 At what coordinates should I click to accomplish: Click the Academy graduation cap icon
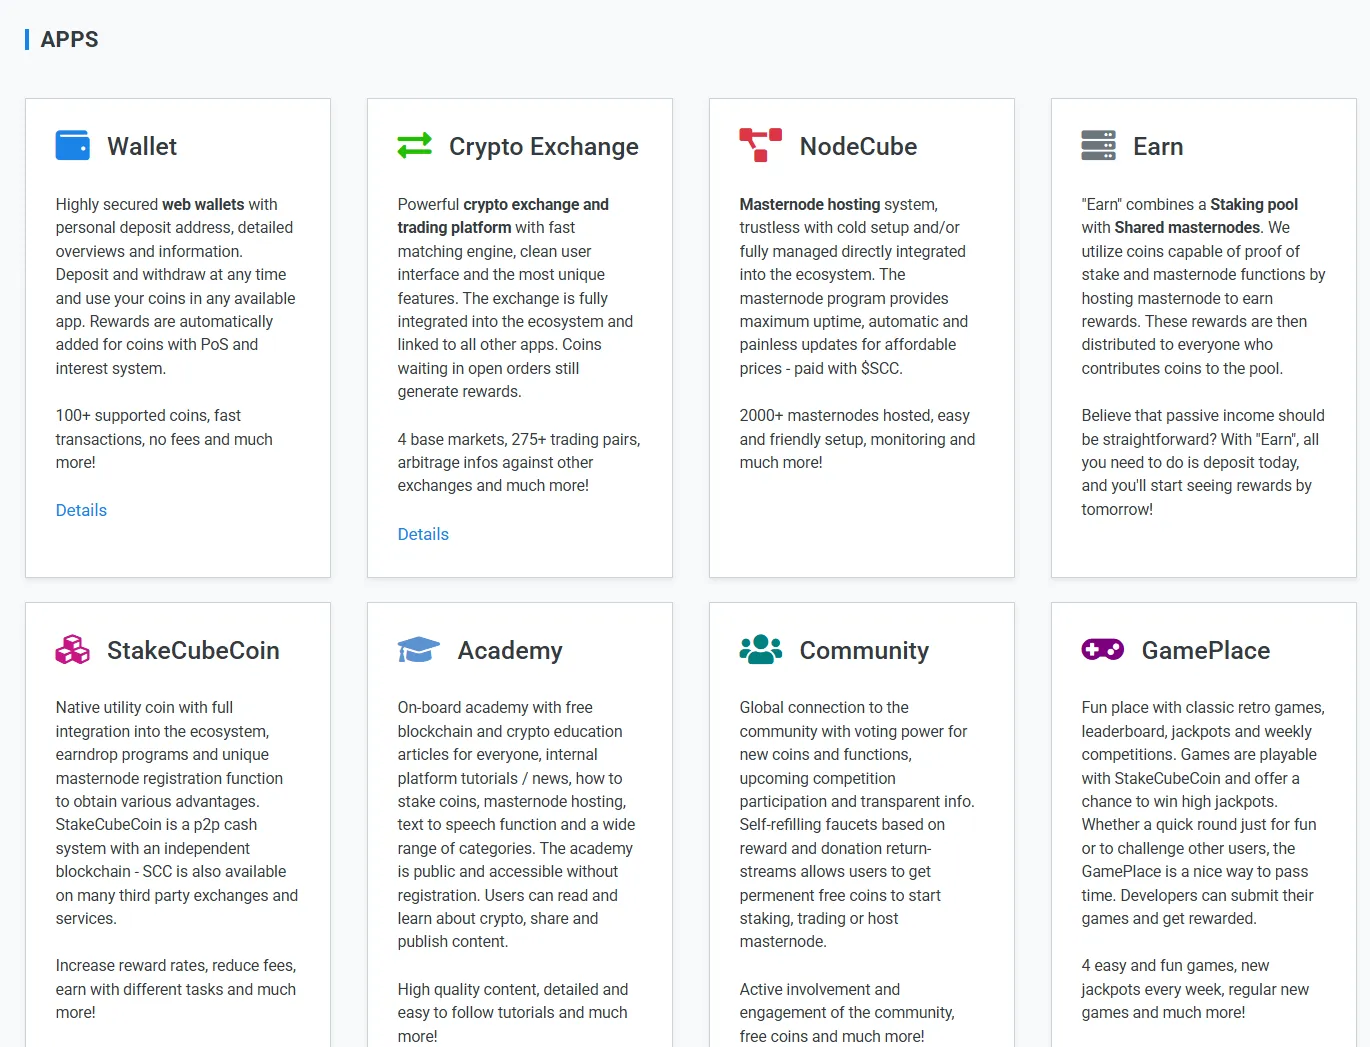point(418,650)
